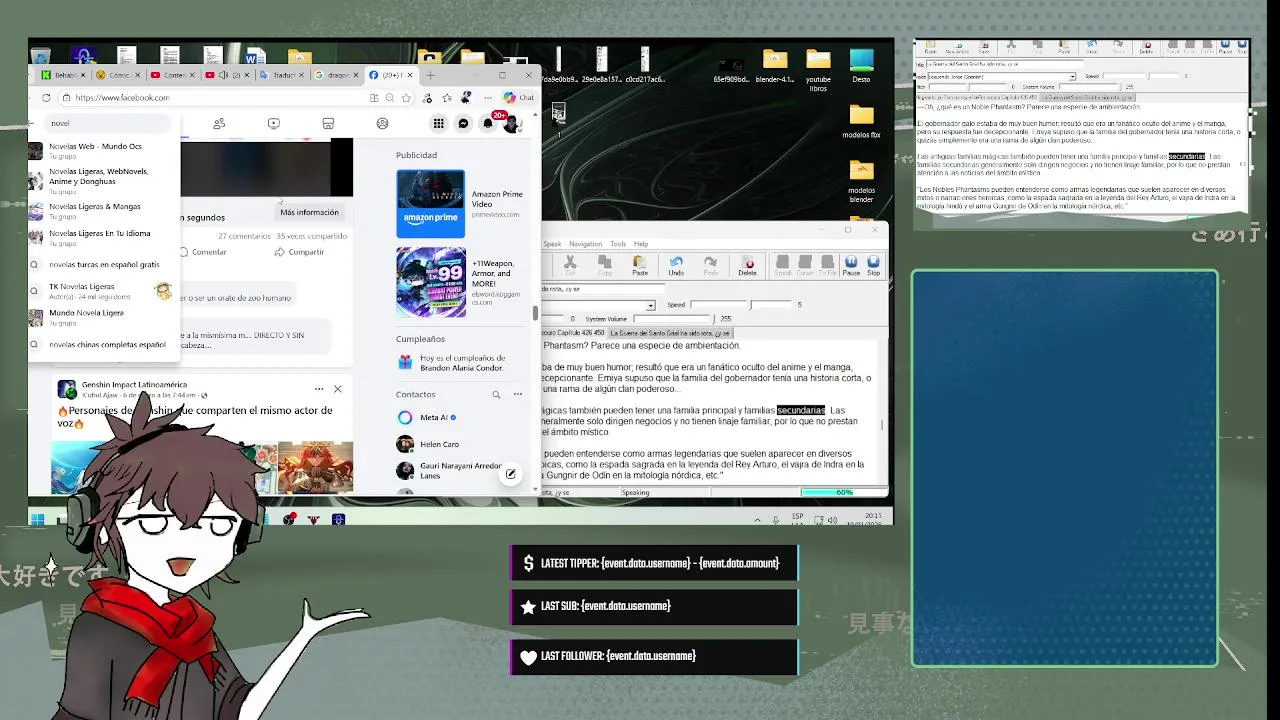Viewport: 1280px width, 720px height.
Task: Click the Delete icon in the reader toolbar
Action: [x=747, y=265]
